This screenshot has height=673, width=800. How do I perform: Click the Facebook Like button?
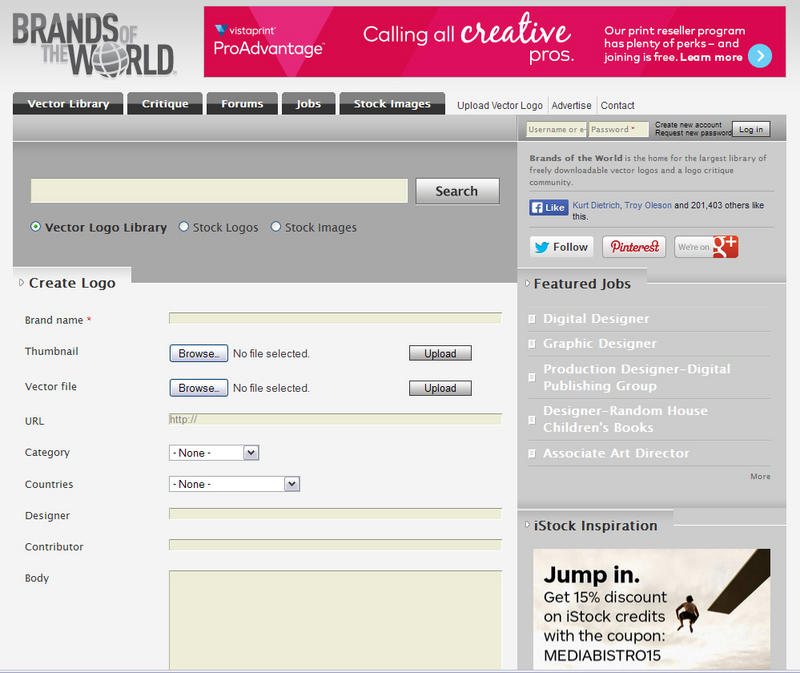(548, 207)
